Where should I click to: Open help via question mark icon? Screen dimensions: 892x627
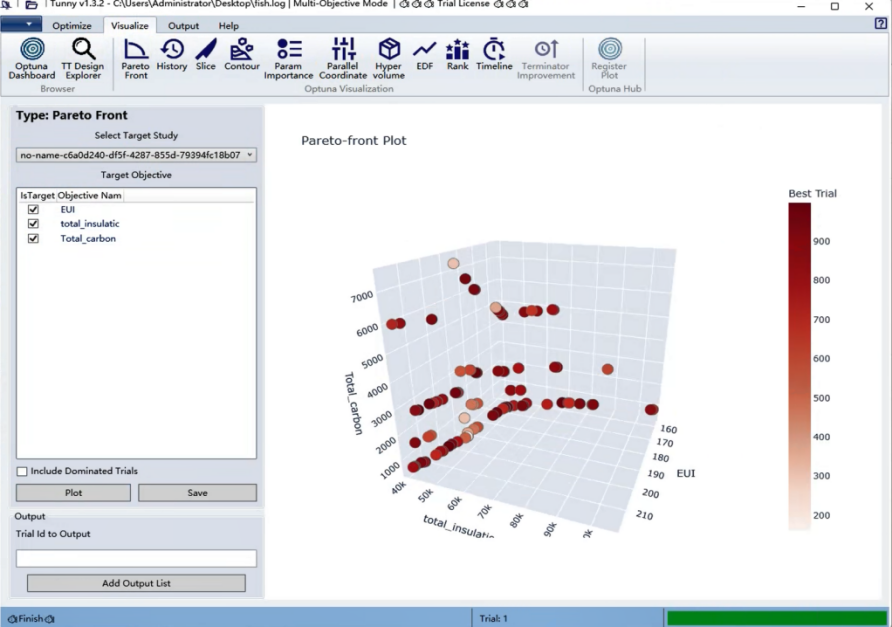click(881, 23)
